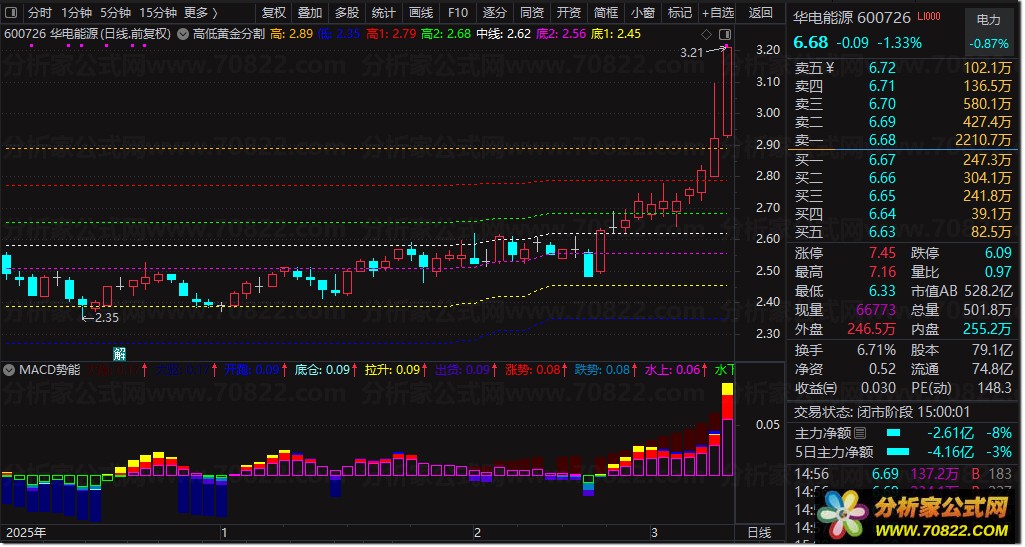Open the 小窗 mini window

643,12
